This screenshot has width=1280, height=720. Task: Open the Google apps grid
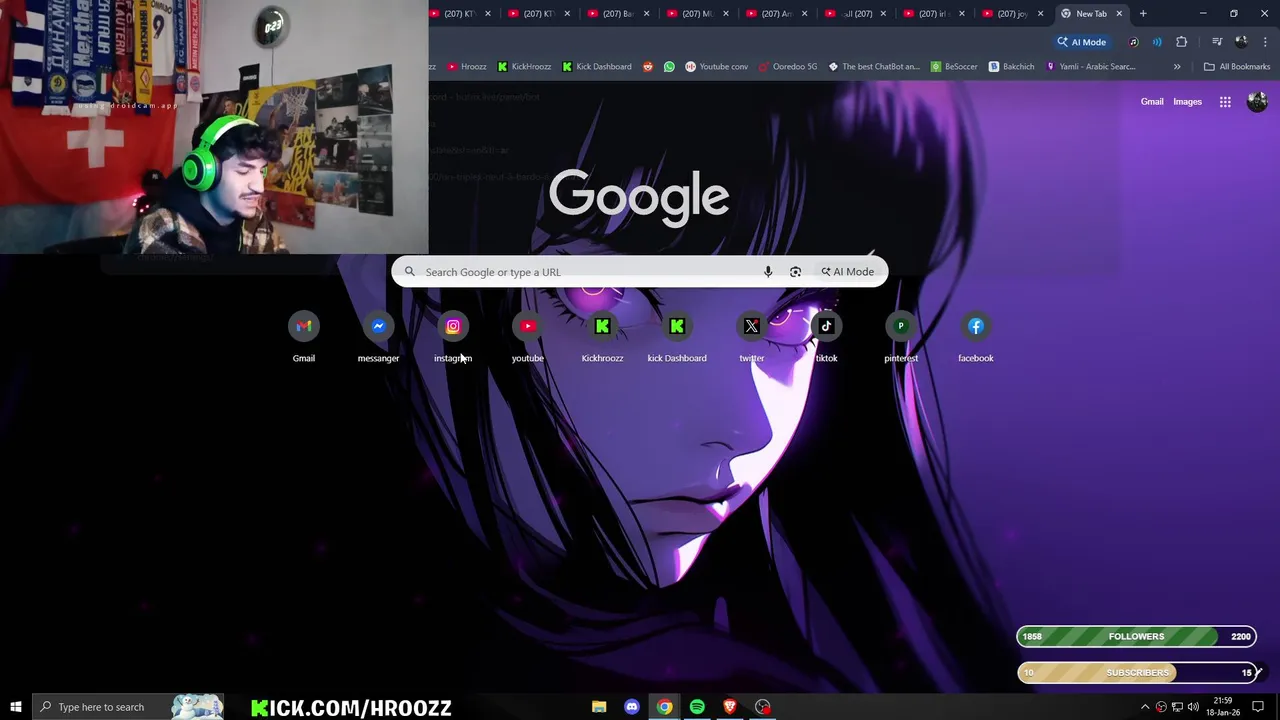point(1225,102)
